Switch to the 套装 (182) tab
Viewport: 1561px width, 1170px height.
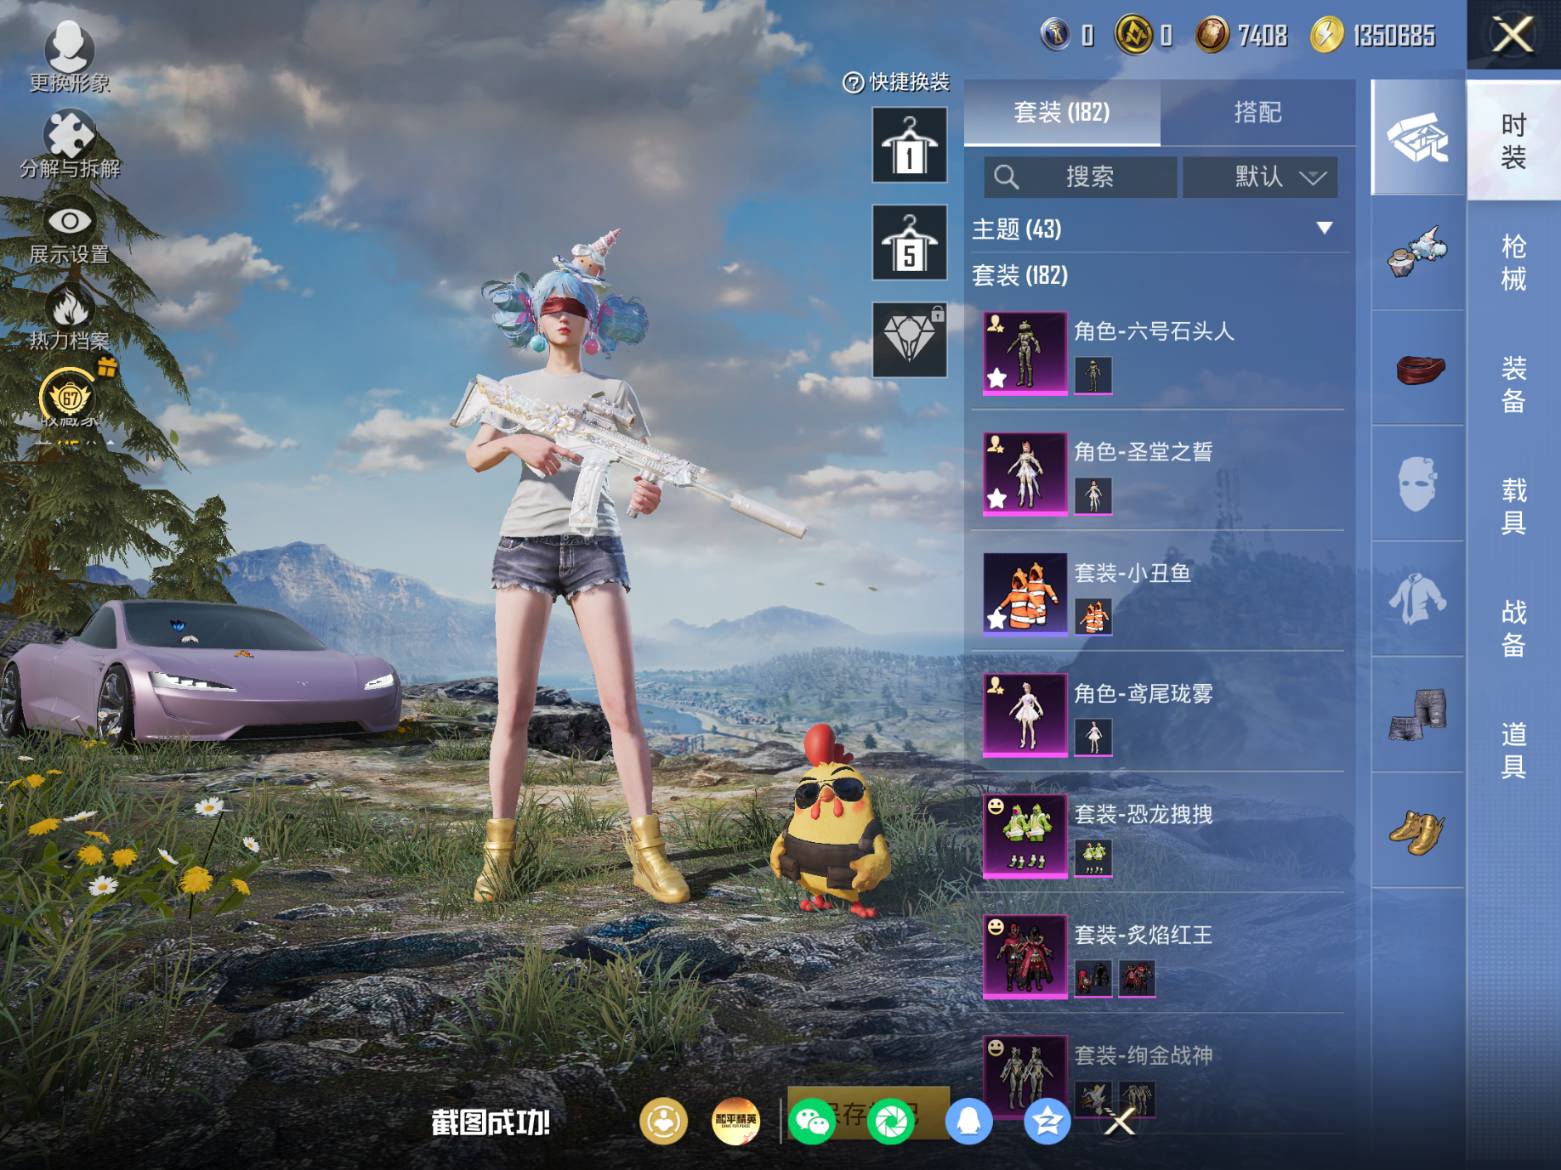(x=1062, y=112)
